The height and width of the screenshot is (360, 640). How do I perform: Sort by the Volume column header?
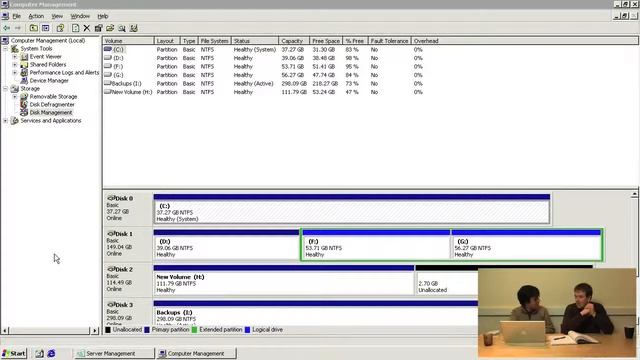(128, 41)
